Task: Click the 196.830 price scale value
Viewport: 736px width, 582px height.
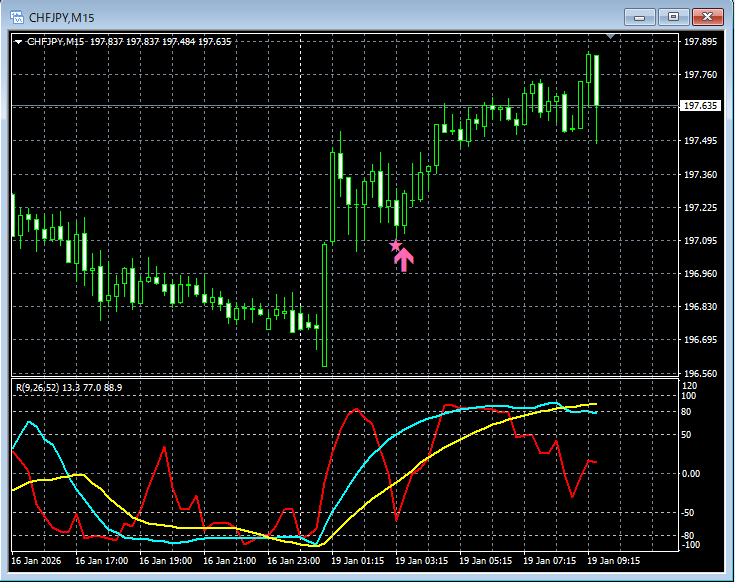Action: pyautogui.click(x=700, y=306)
